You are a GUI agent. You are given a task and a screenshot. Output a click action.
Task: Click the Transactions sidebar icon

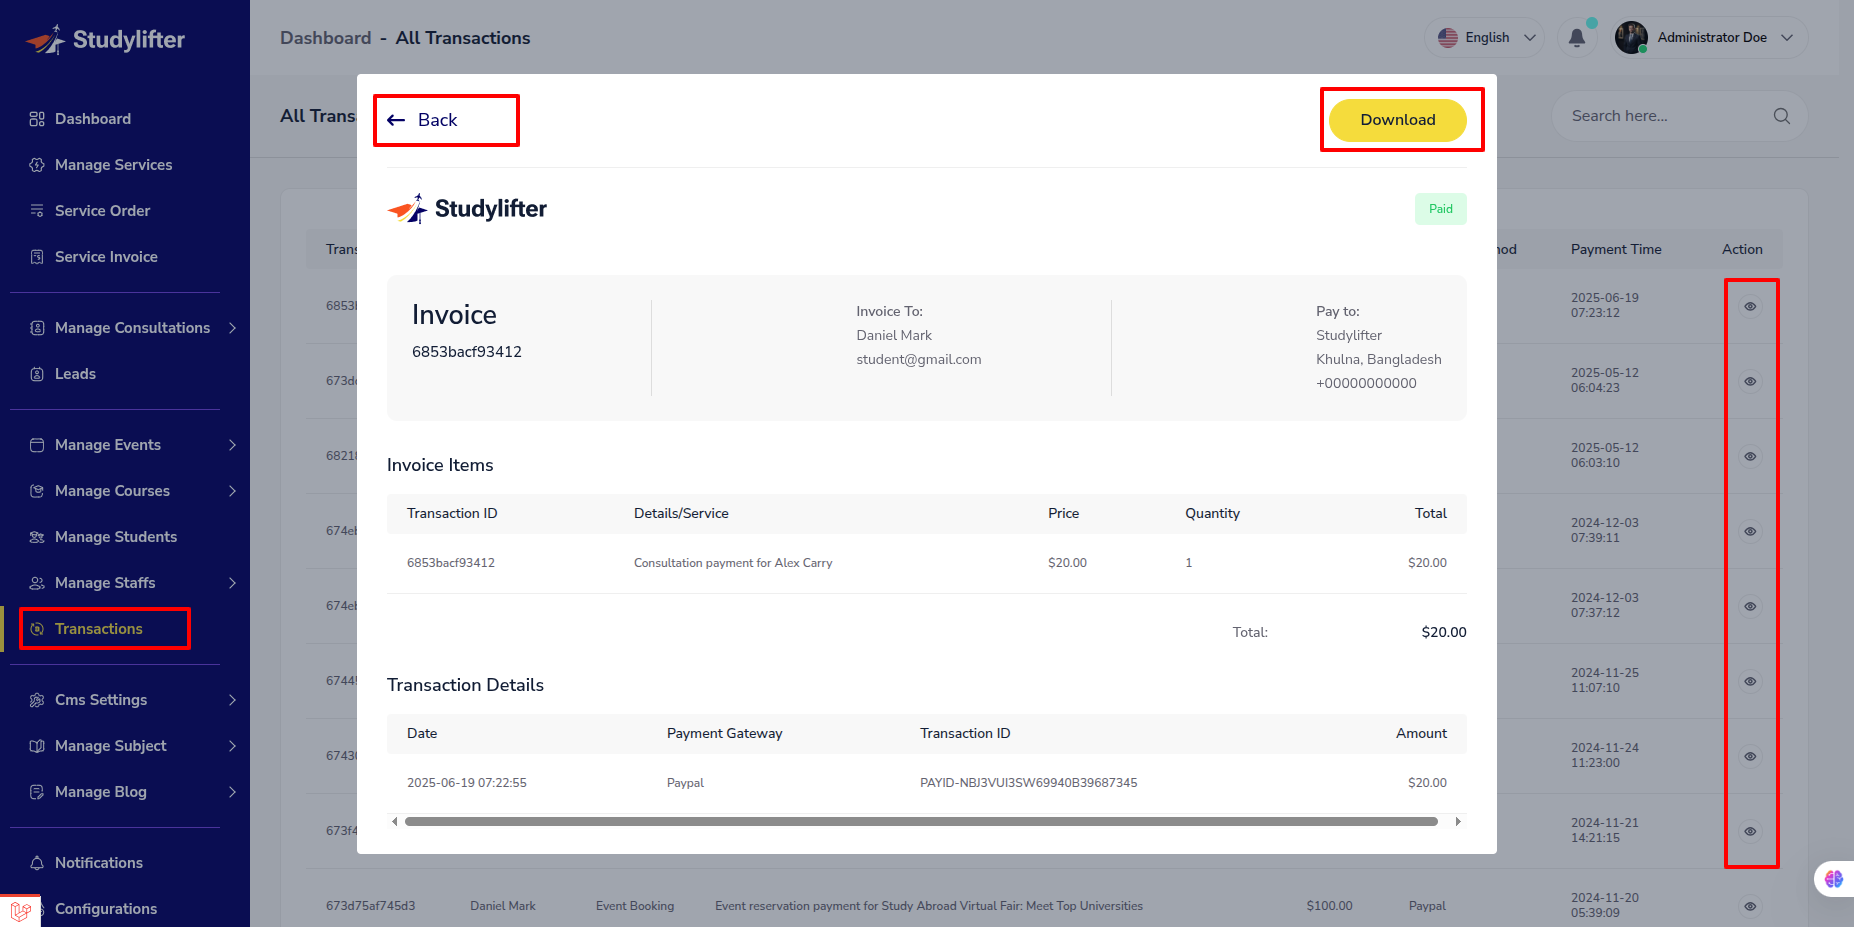(37, 629)
